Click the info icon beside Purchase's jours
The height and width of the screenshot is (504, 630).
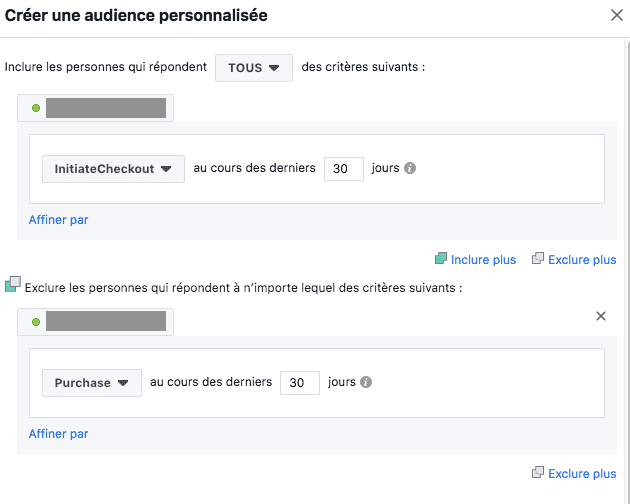click(366, 383)
